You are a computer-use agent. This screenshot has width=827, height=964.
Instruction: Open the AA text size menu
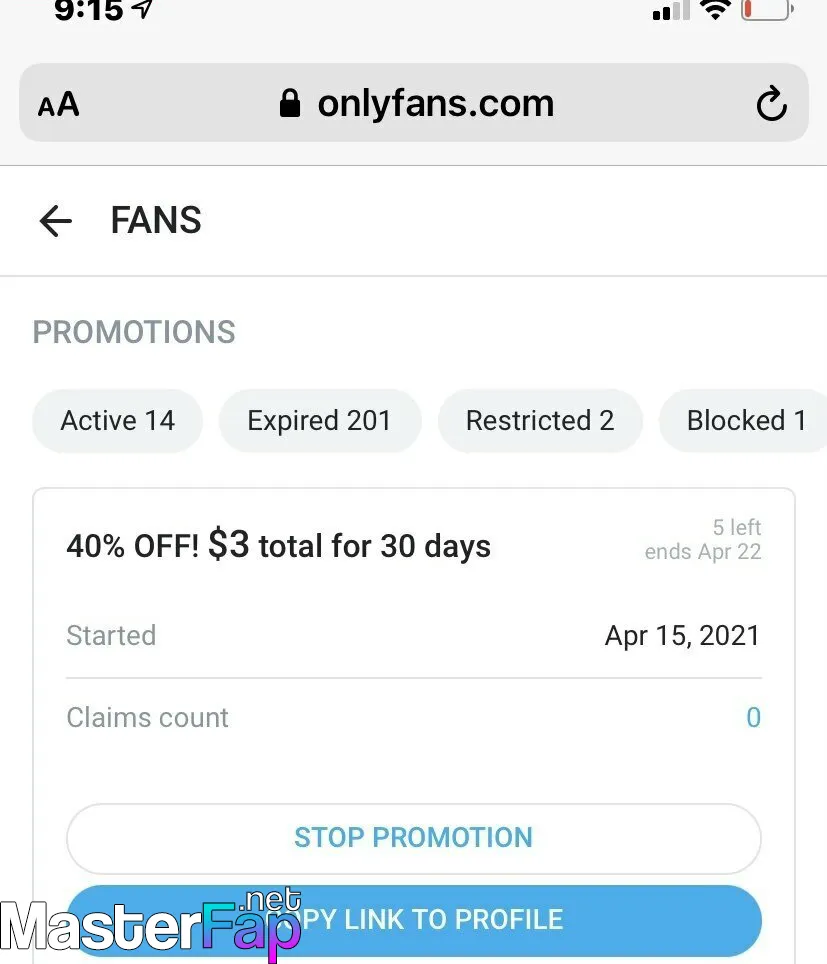point(58,104)
